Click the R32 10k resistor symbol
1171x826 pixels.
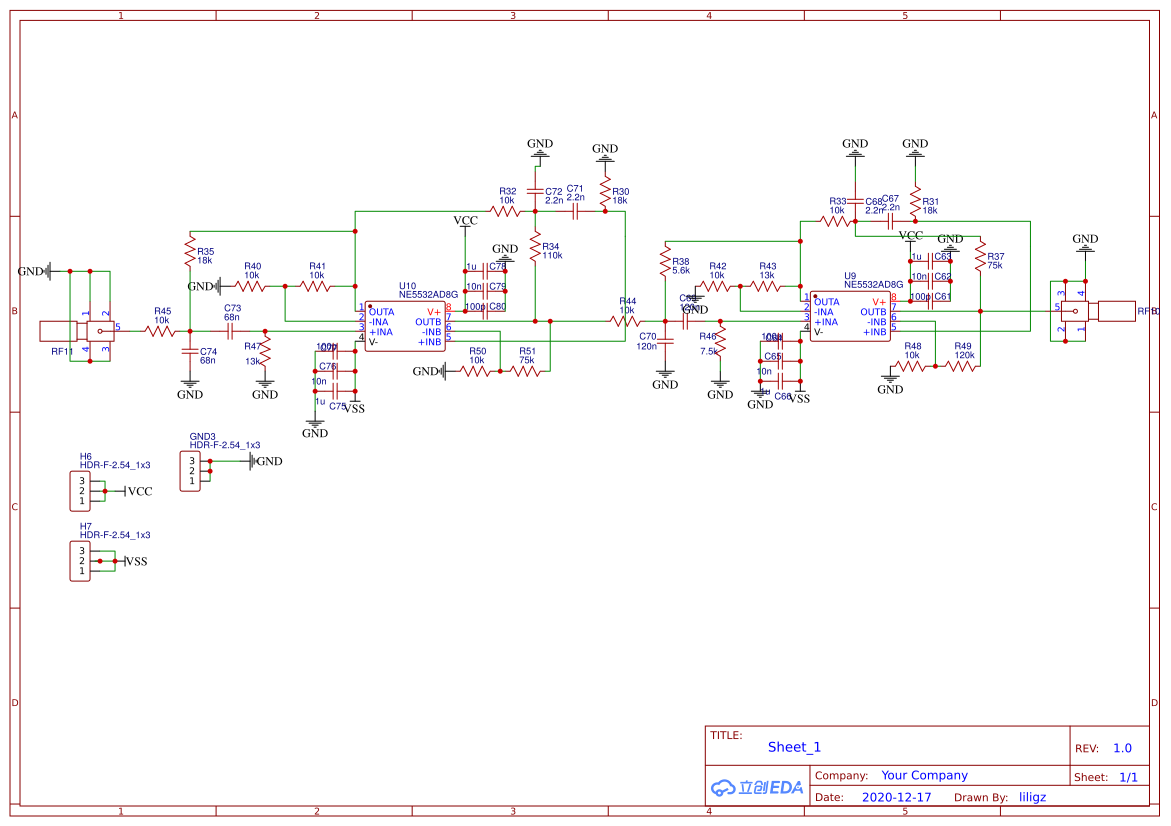(x=506, y=211)
